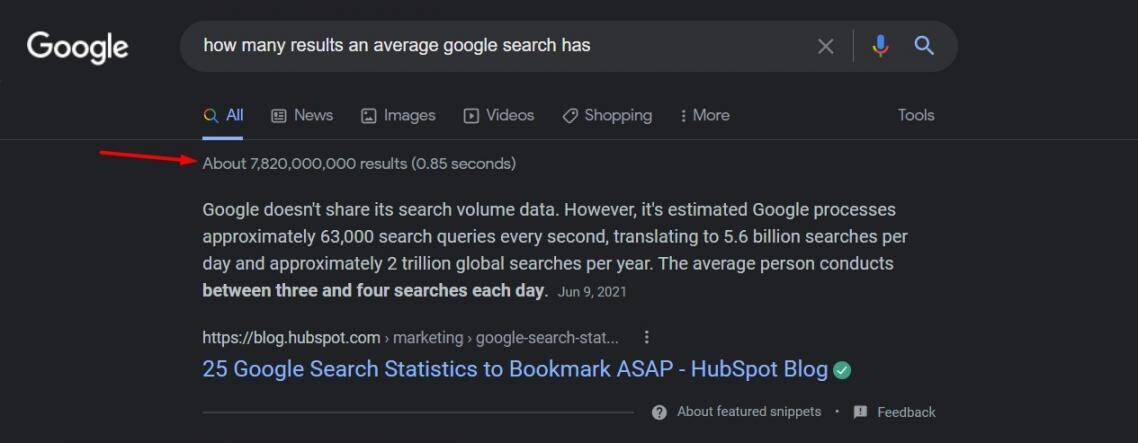Screen dimensions: 1138x443
Task: Click the Feedback flag icon
Action: 860,412
